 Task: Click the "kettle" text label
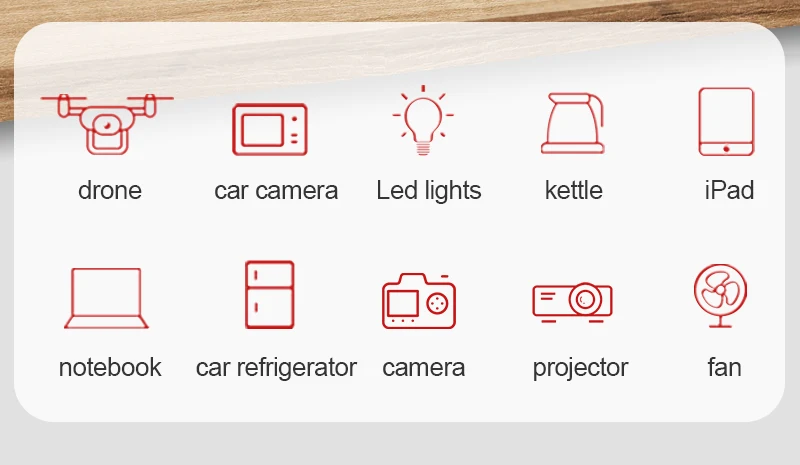(x=573, y=190)
